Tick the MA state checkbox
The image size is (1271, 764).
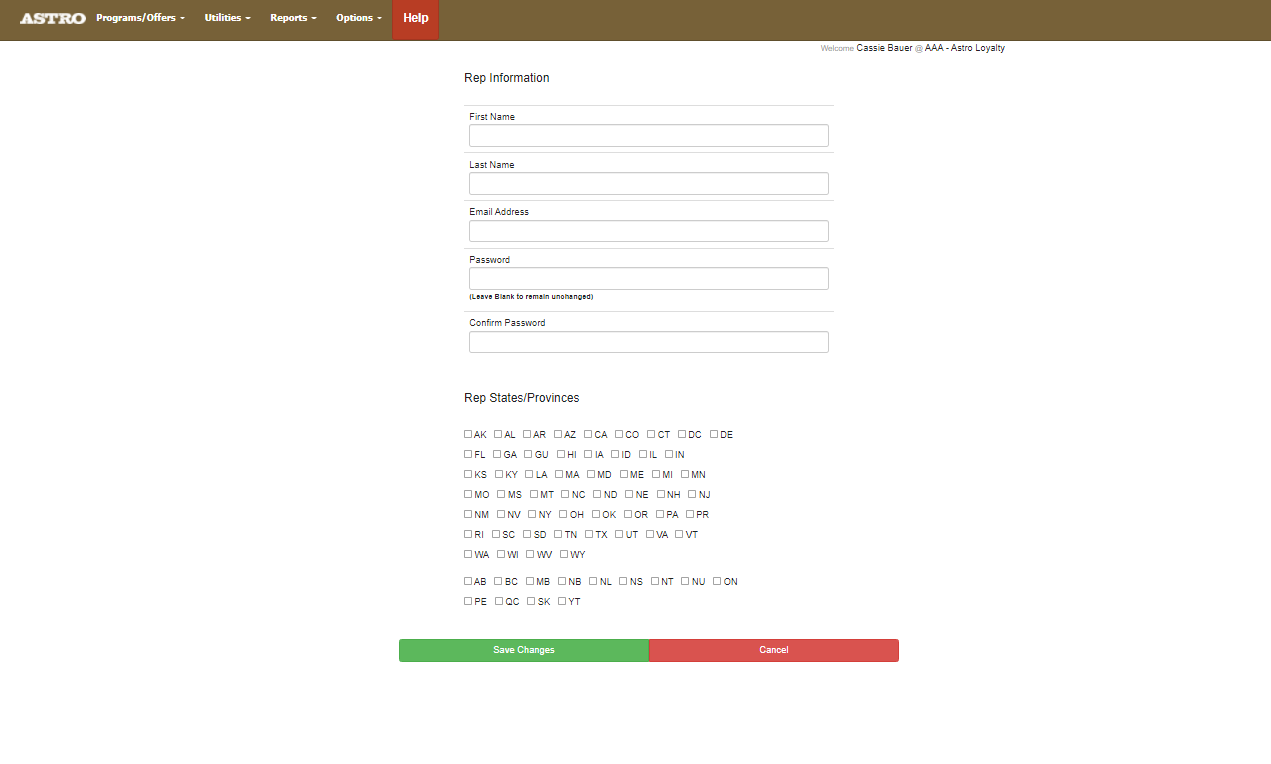click(x=559, y=474)
